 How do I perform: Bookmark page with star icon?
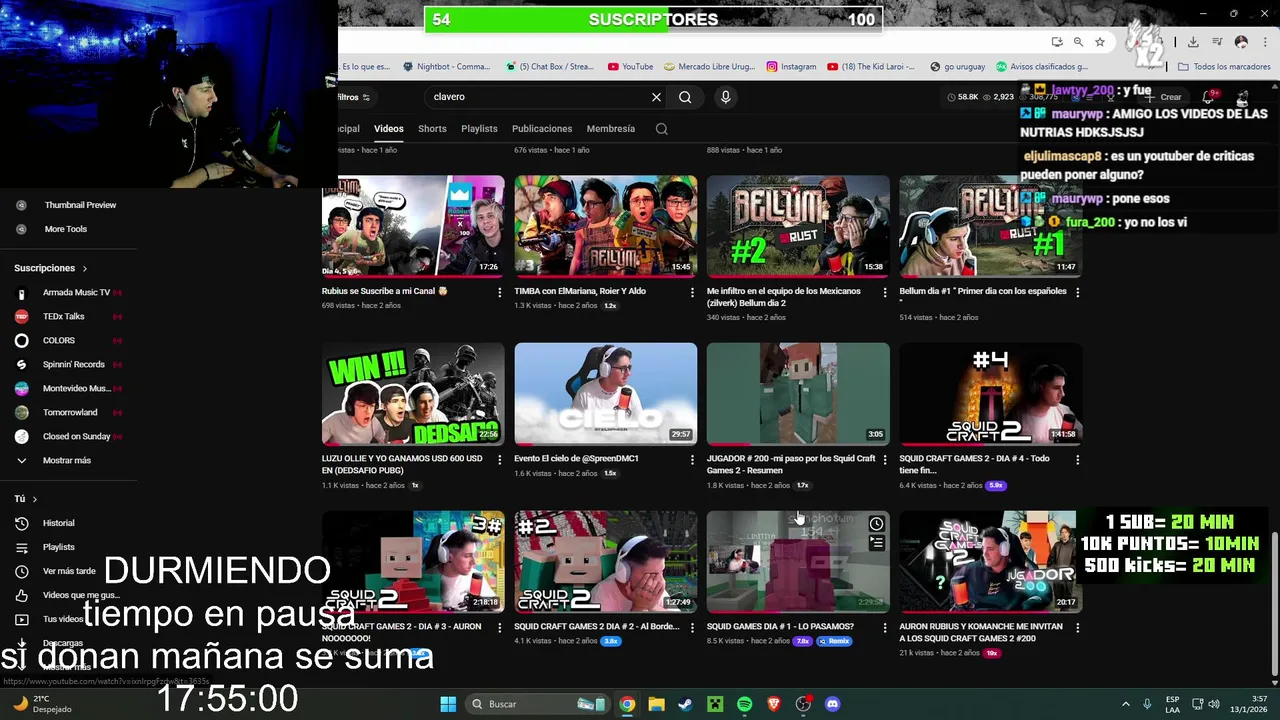[x=1100, y=42]
